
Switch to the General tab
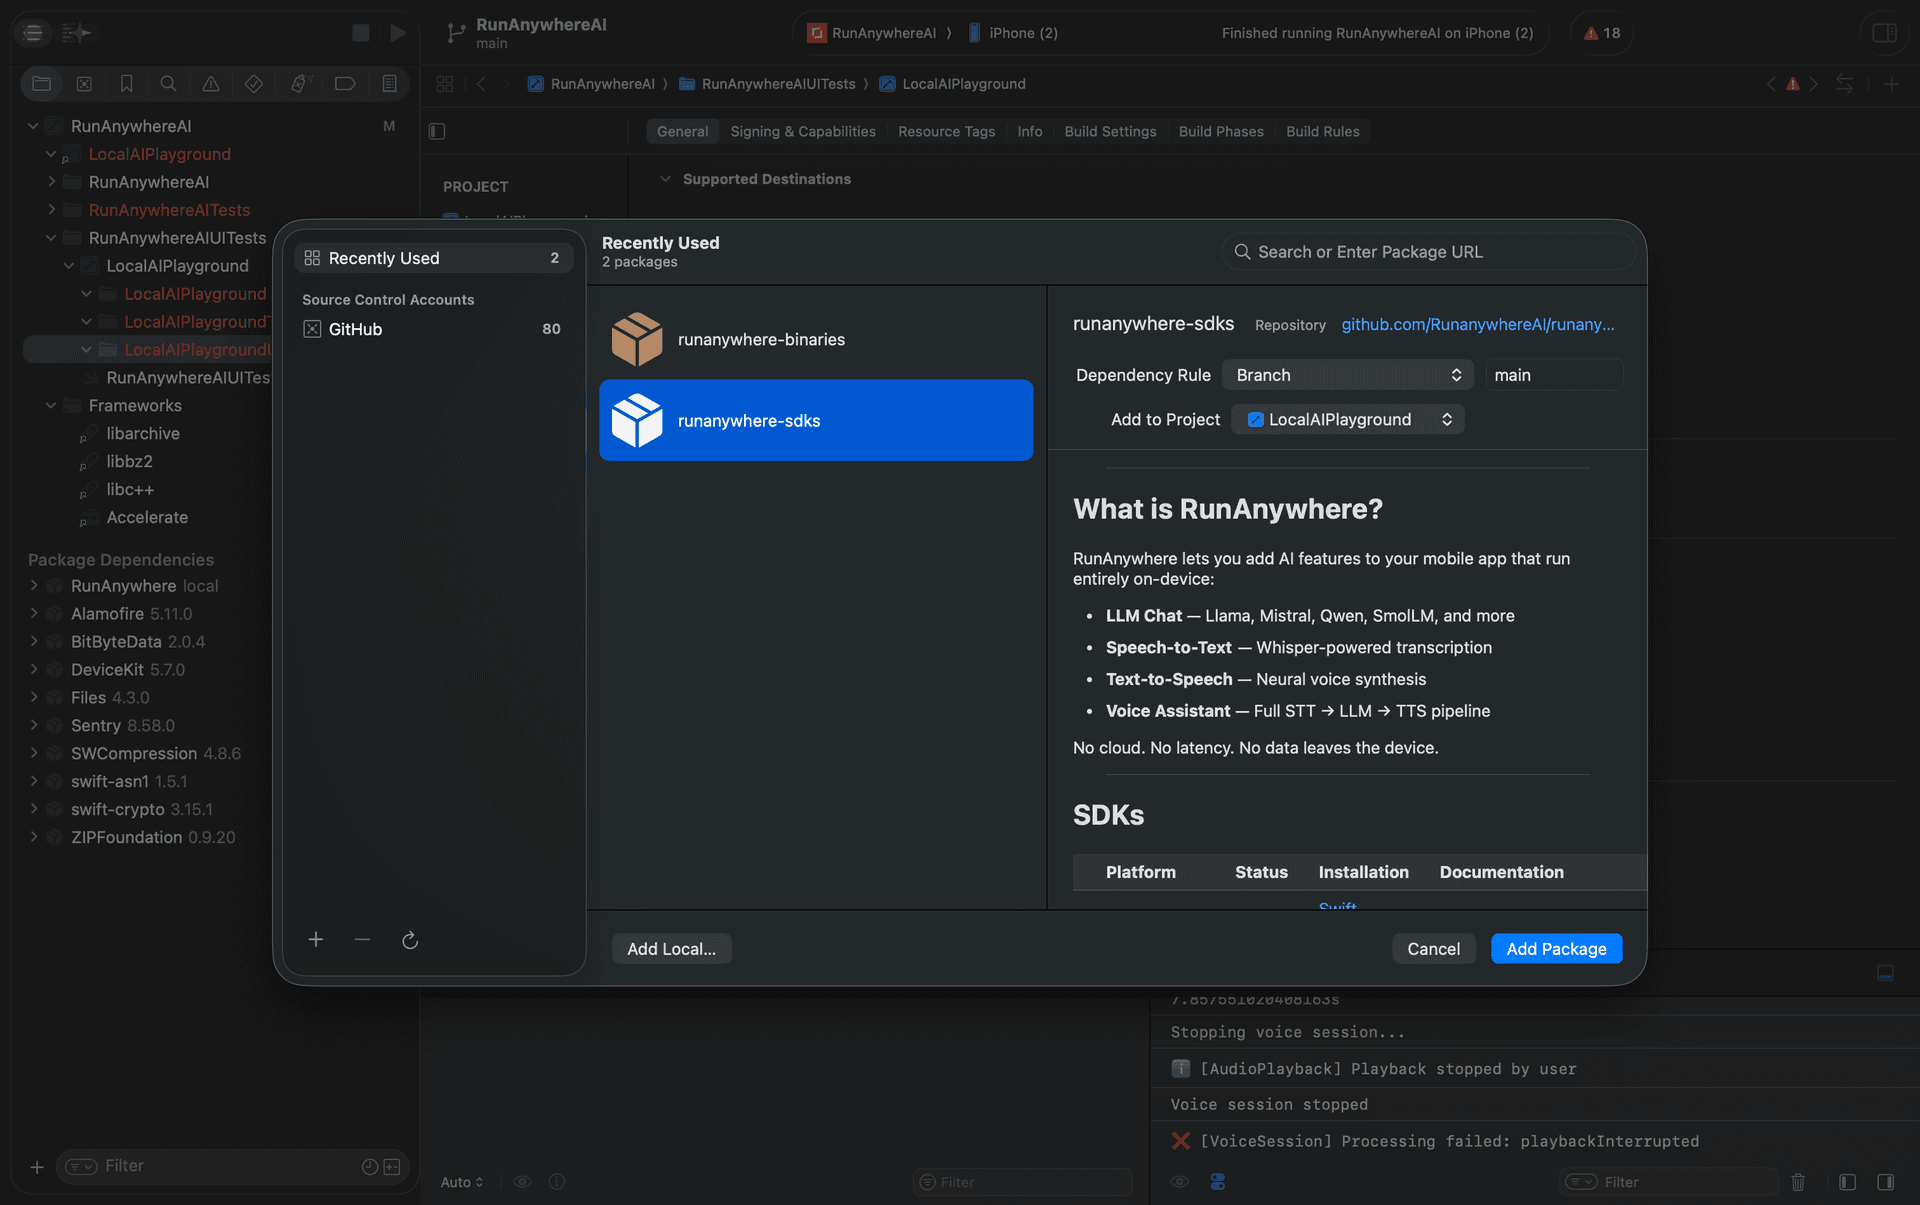point(682,131)
